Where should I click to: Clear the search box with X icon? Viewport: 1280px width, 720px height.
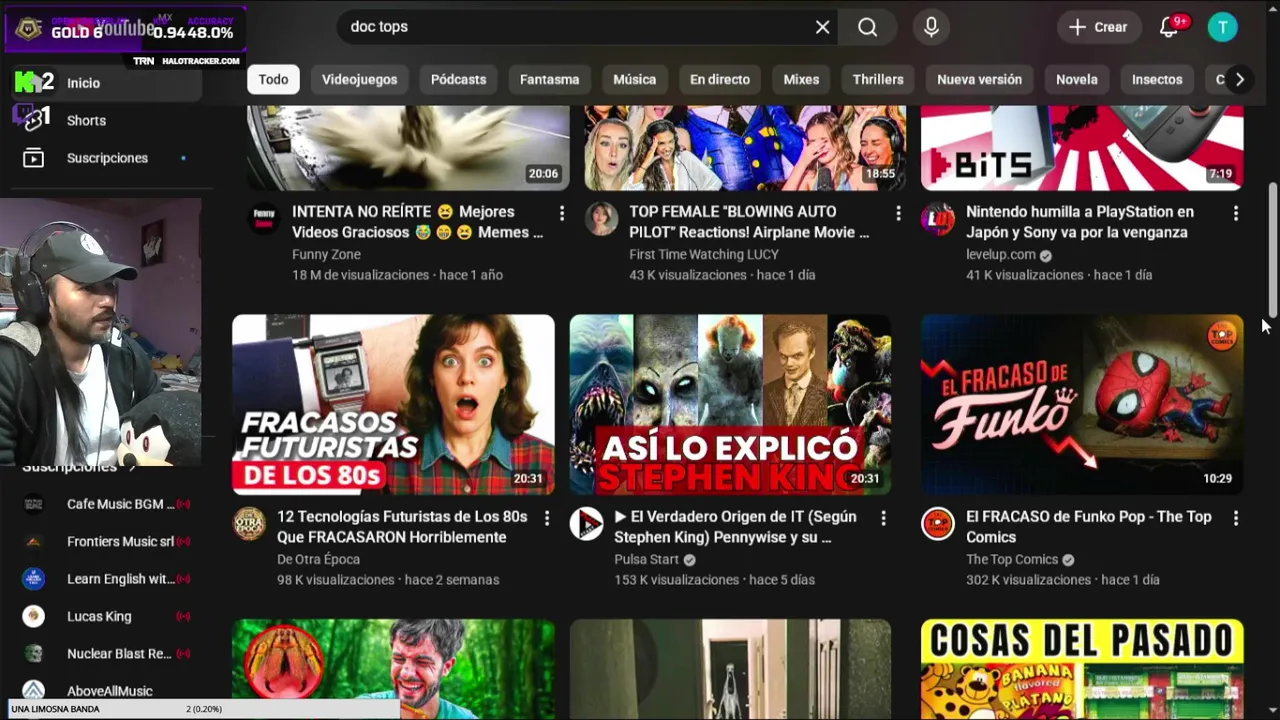pos(822,27)
